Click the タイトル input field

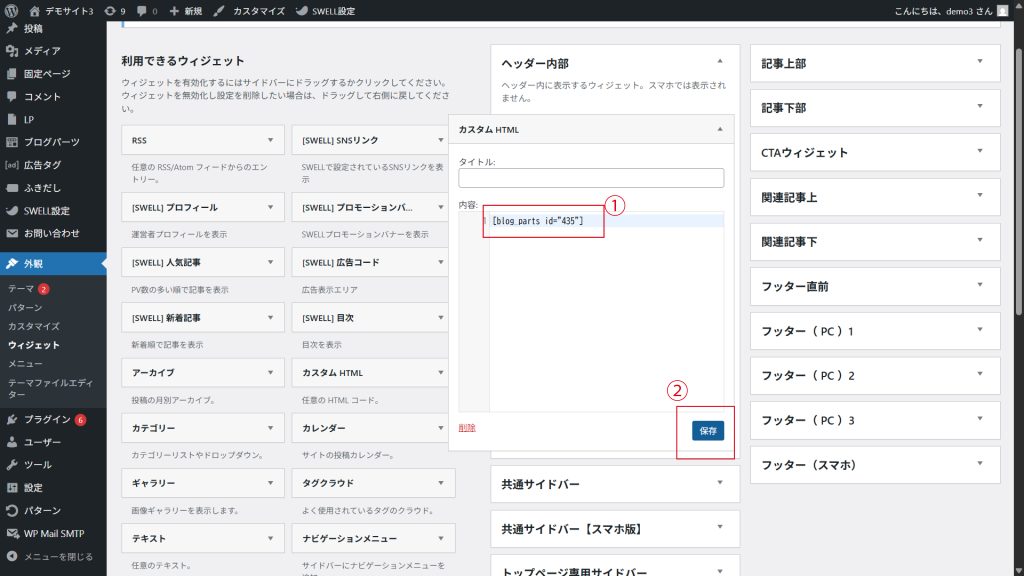tap(591, 178)
